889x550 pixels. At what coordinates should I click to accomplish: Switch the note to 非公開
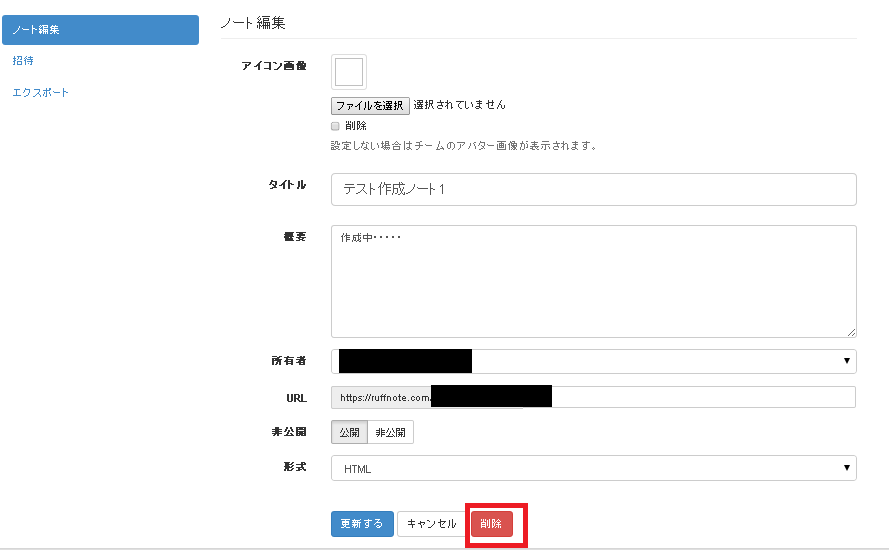390,433
